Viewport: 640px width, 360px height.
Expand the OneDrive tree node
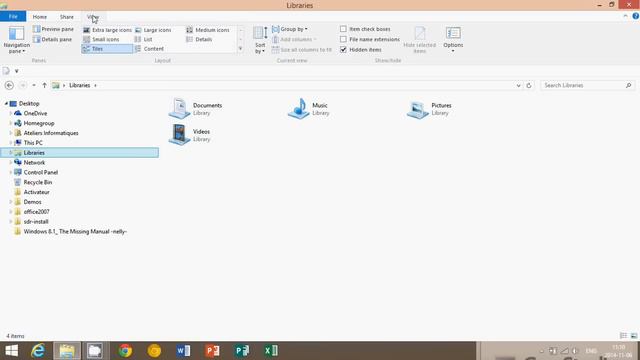pos(11,113)
